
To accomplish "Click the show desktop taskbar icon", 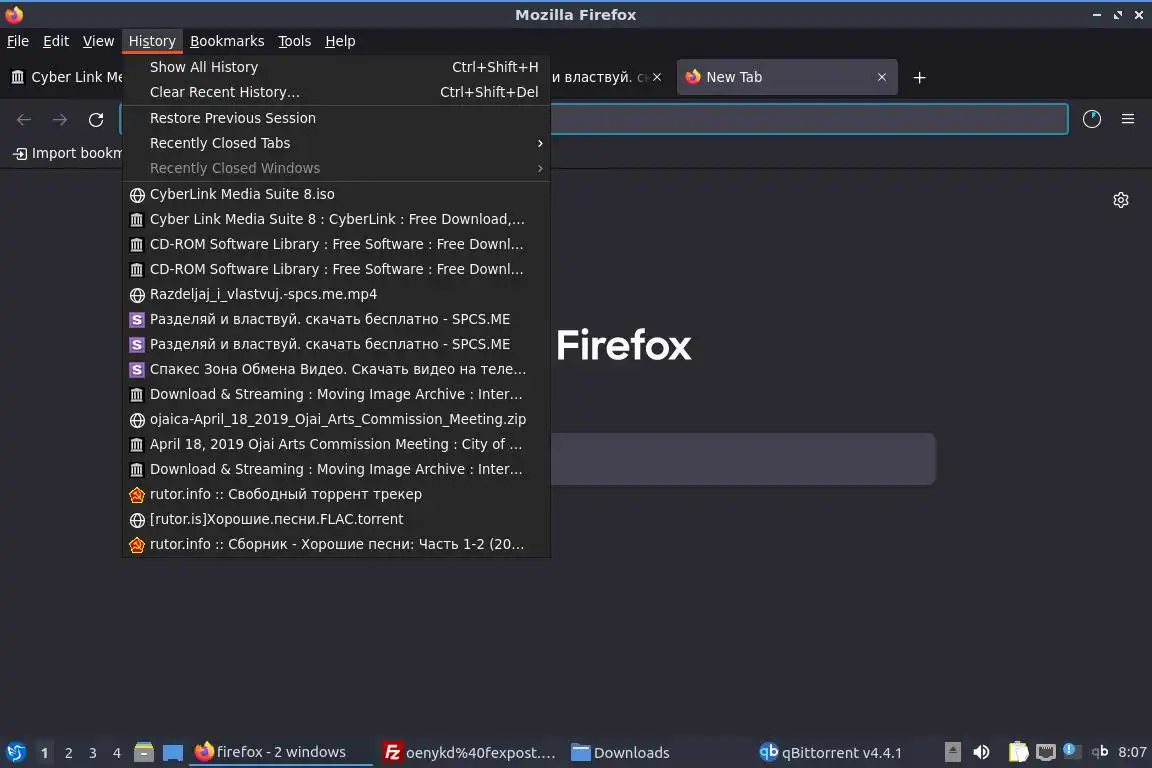I will [x=173, y=753].
